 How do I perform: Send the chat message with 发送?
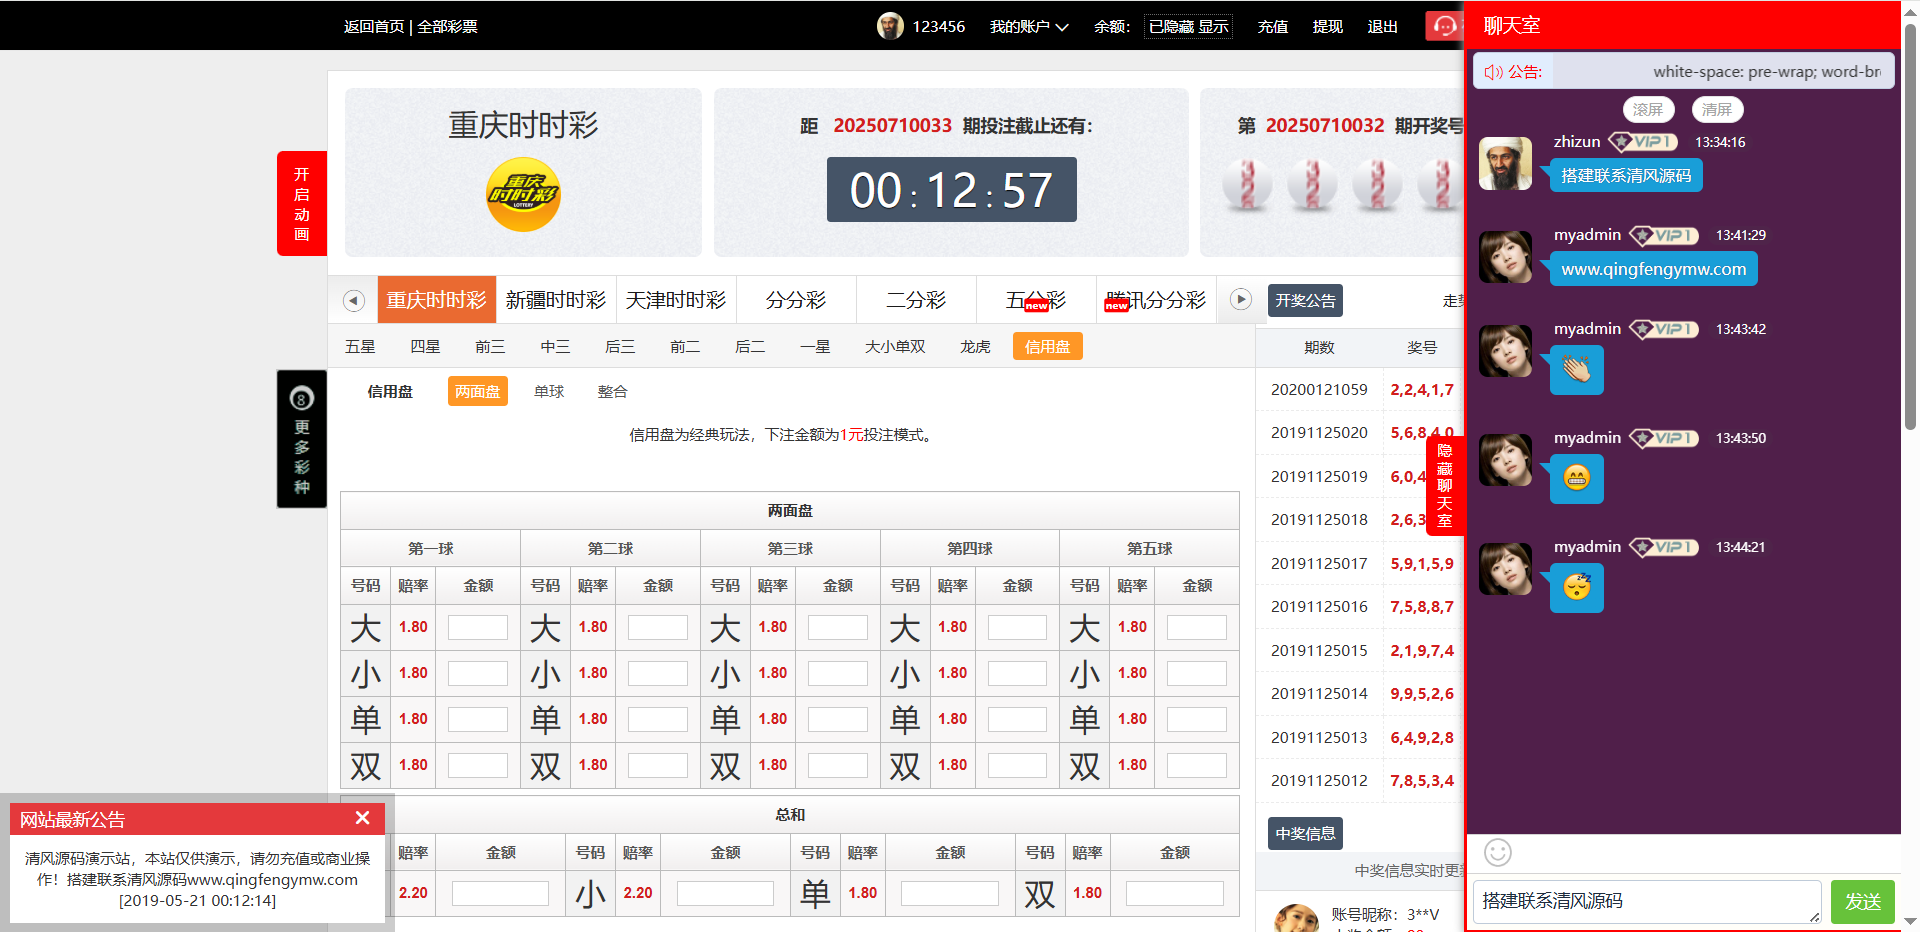pyautogui.click(x=1862, y=901)
